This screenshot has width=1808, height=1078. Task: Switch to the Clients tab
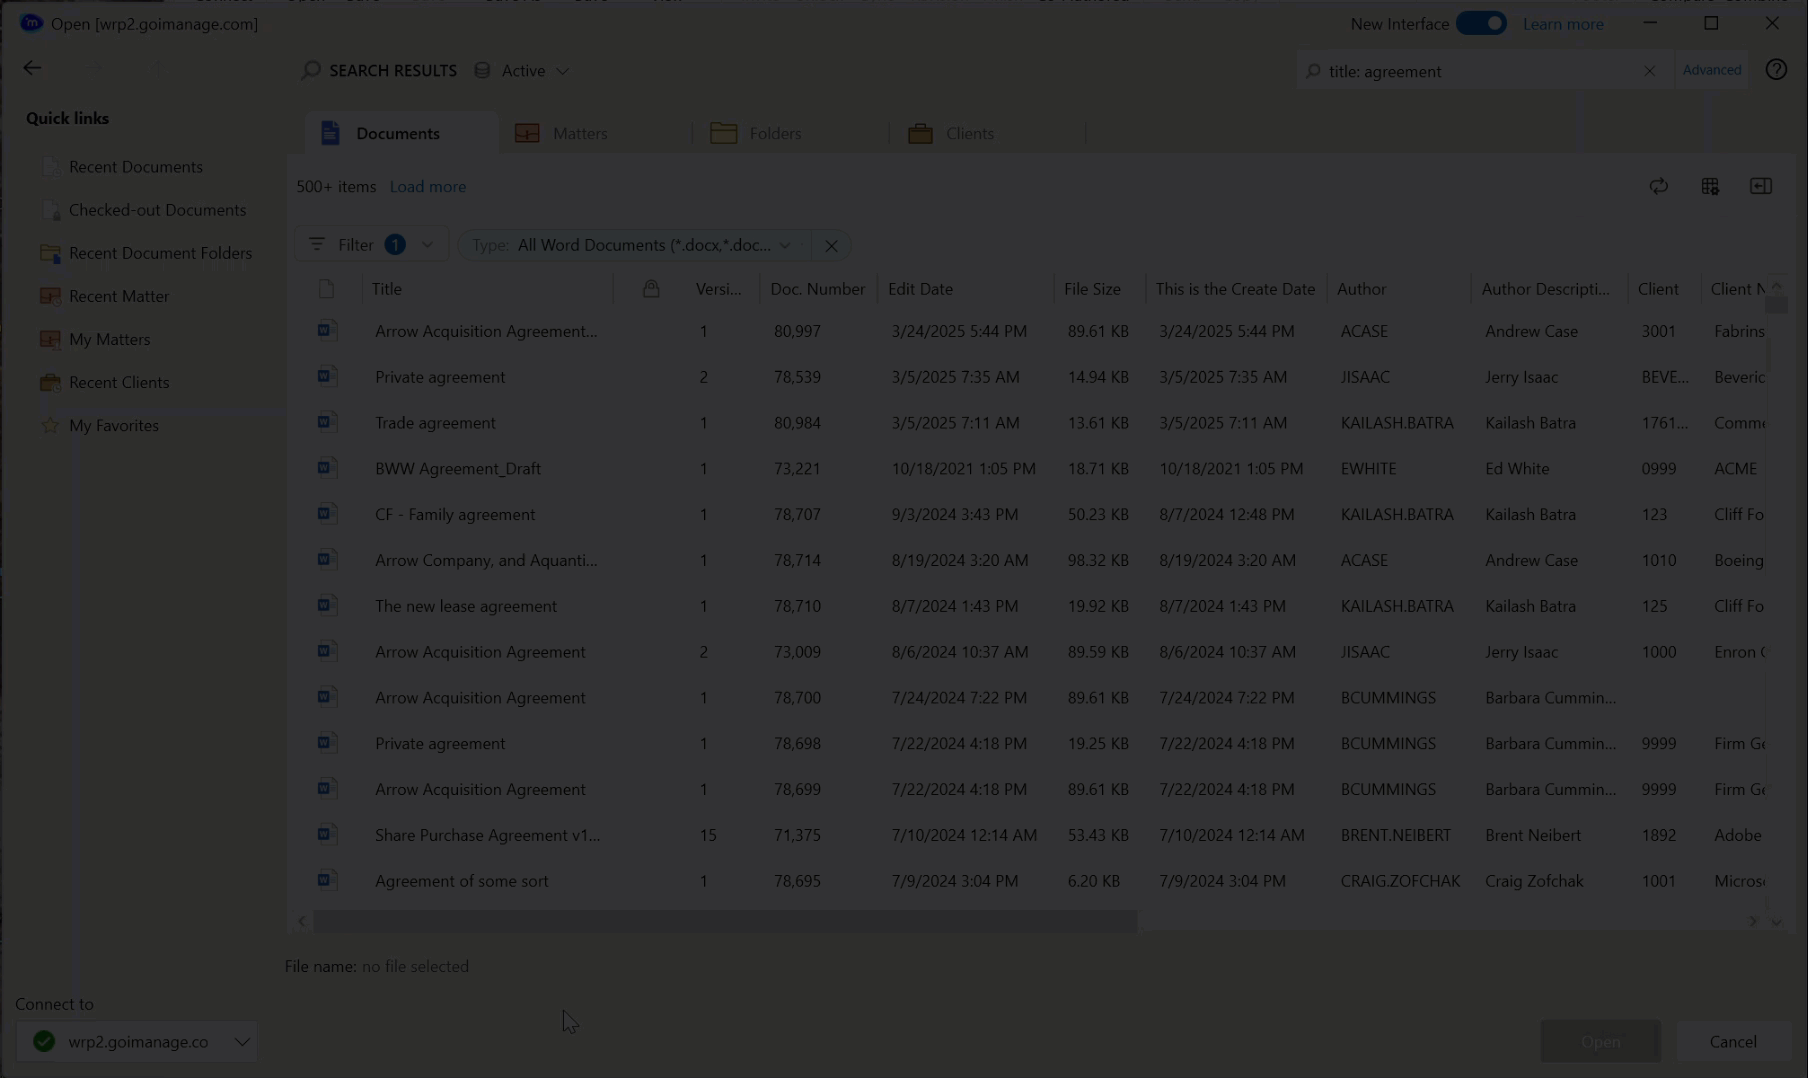click(x=969, y=134)
